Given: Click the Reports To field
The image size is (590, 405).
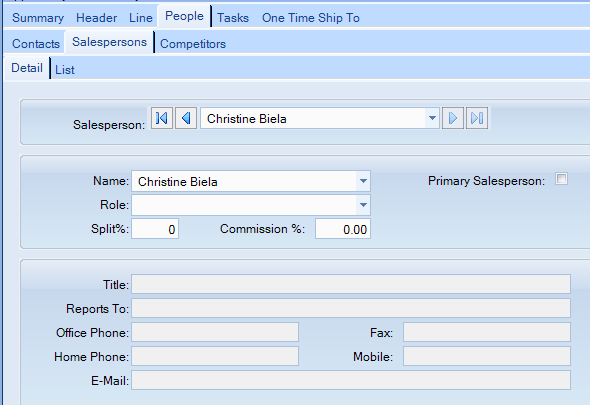Looking at the screenshot, I should (351, 308).
